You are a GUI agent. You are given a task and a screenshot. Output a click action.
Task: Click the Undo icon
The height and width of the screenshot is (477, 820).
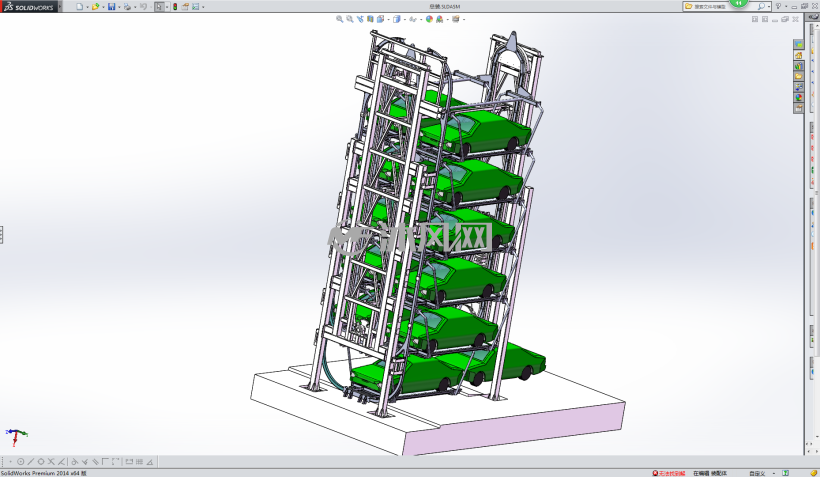point(143,7)
